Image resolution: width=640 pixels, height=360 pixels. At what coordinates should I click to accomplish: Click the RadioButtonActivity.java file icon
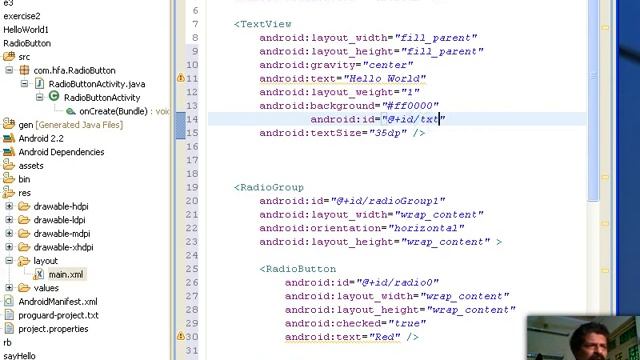40,84
